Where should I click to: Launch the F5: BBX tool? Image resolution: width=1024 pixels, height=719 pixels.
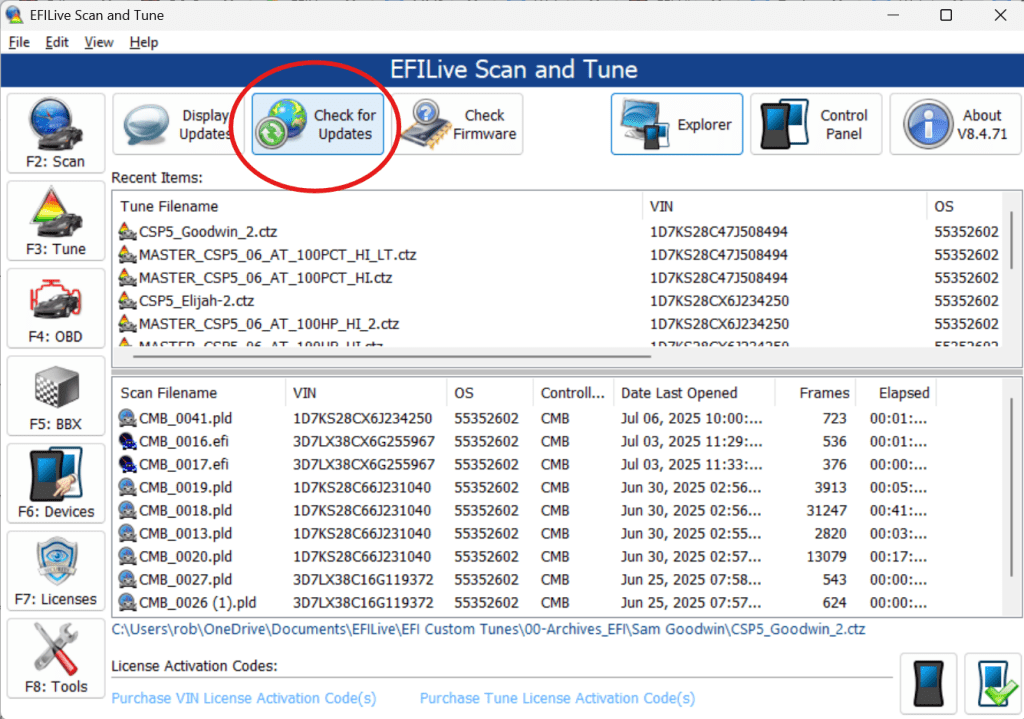tap(56, 397)
